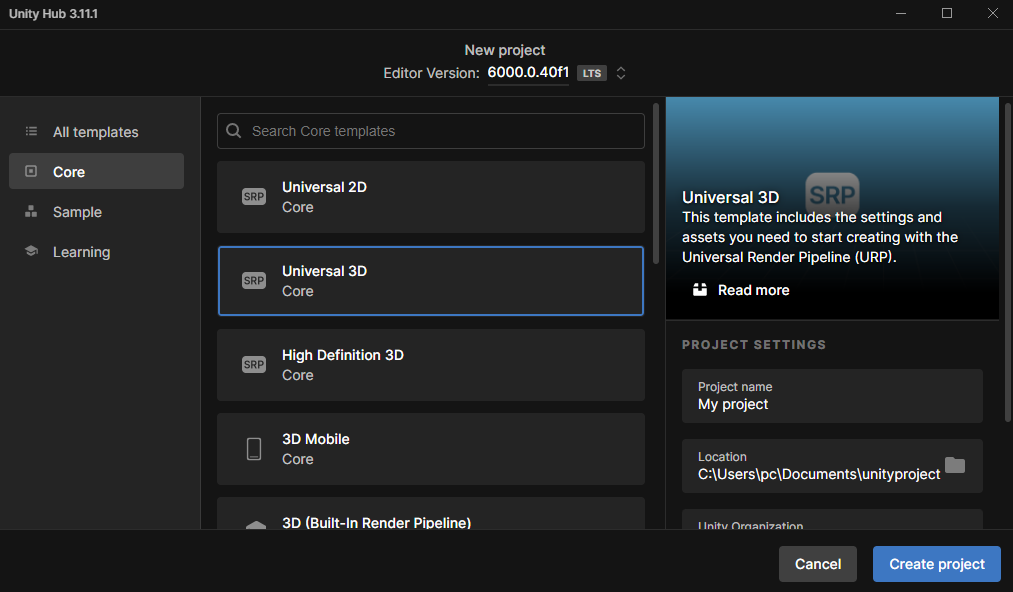Viewport: 1013px width, 592px height.
Task: Click the All templates list icon
Action: coord(31,131)
